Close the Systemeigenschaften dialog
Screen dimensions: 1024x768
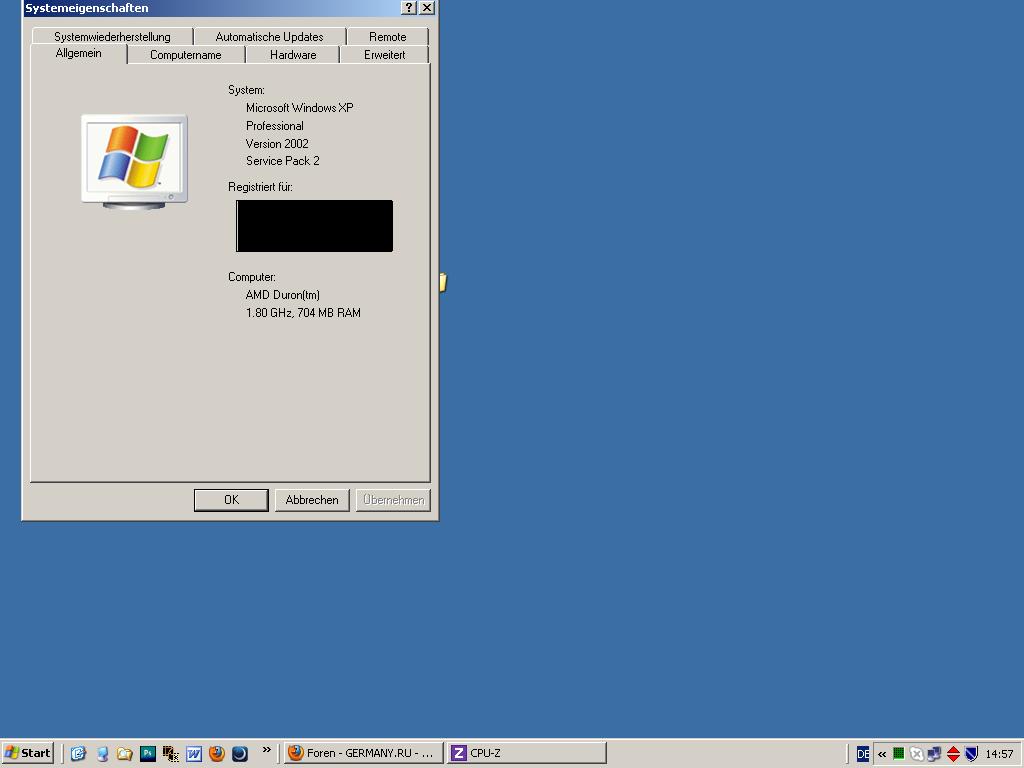(426, 7)
